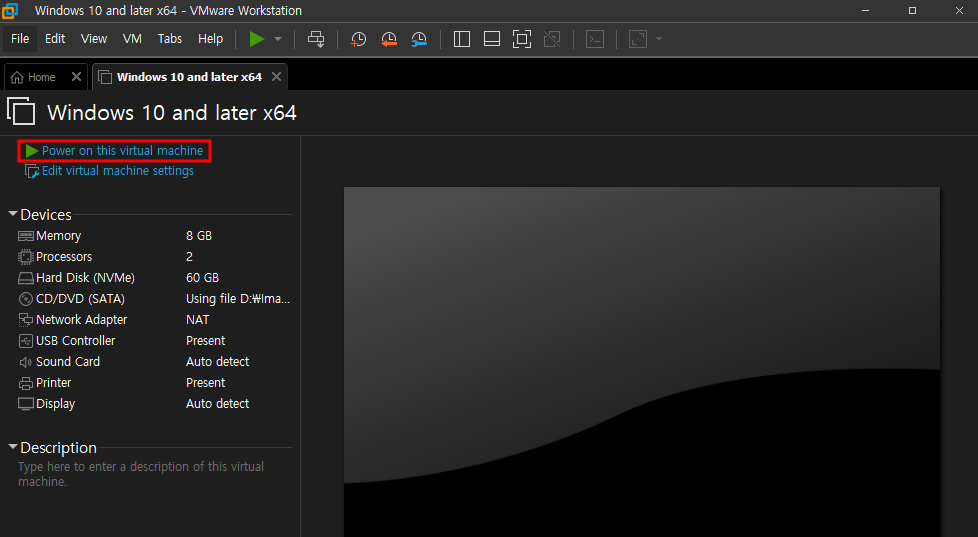Viewport: 978px width, 537px height.
Task: Click the USB Controller icon
Action: 26,341
